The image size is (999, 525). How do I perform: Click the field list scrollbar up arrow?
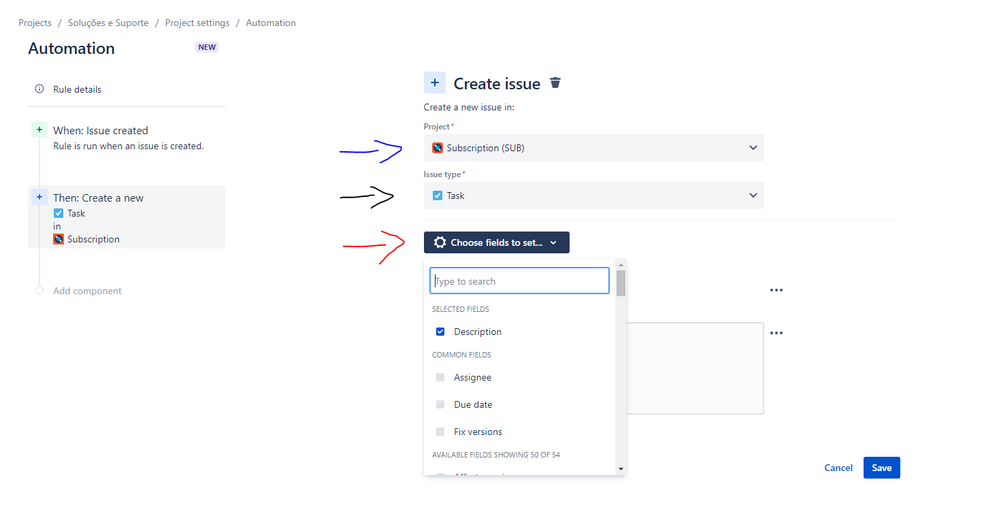coord(621,265)
